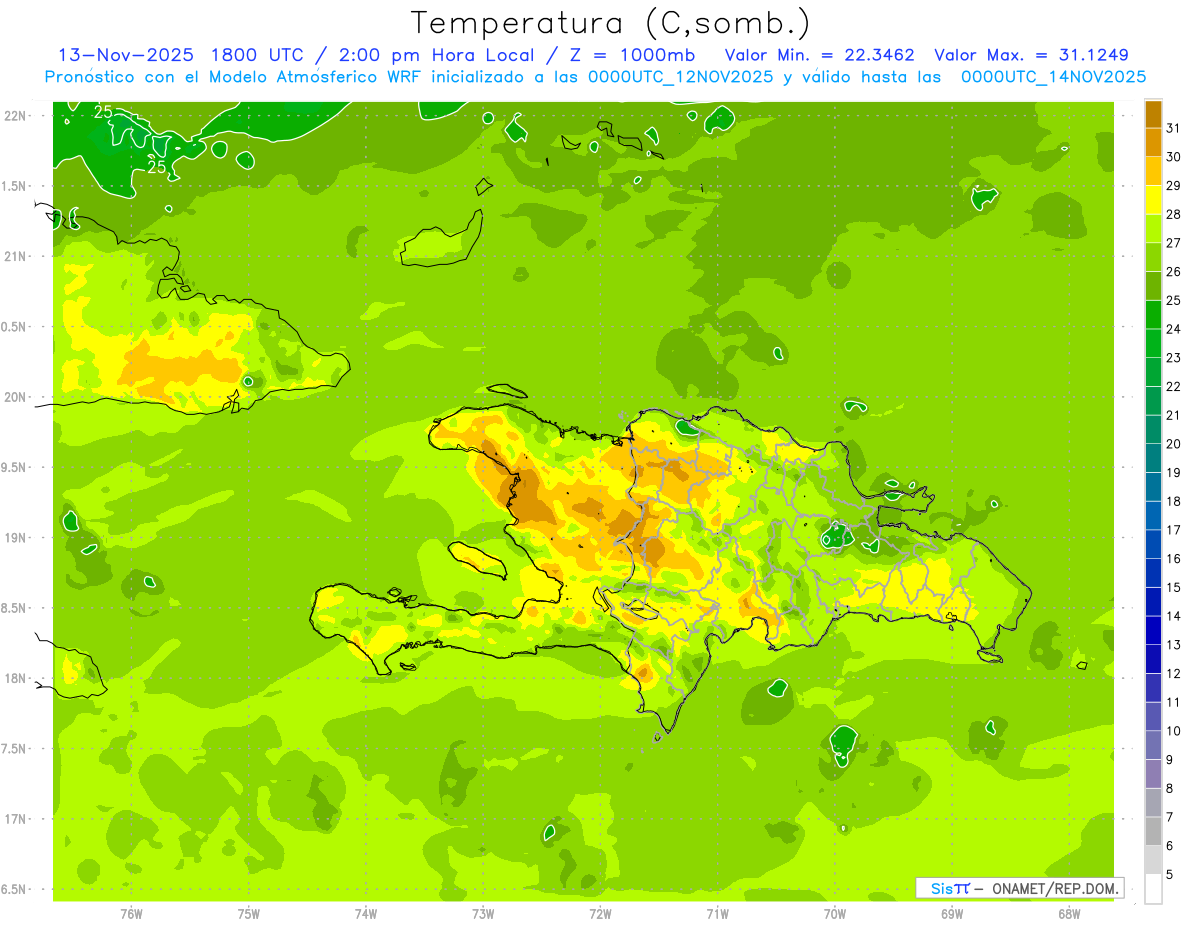Click longitude axis label "73W"

coord(483,914)
